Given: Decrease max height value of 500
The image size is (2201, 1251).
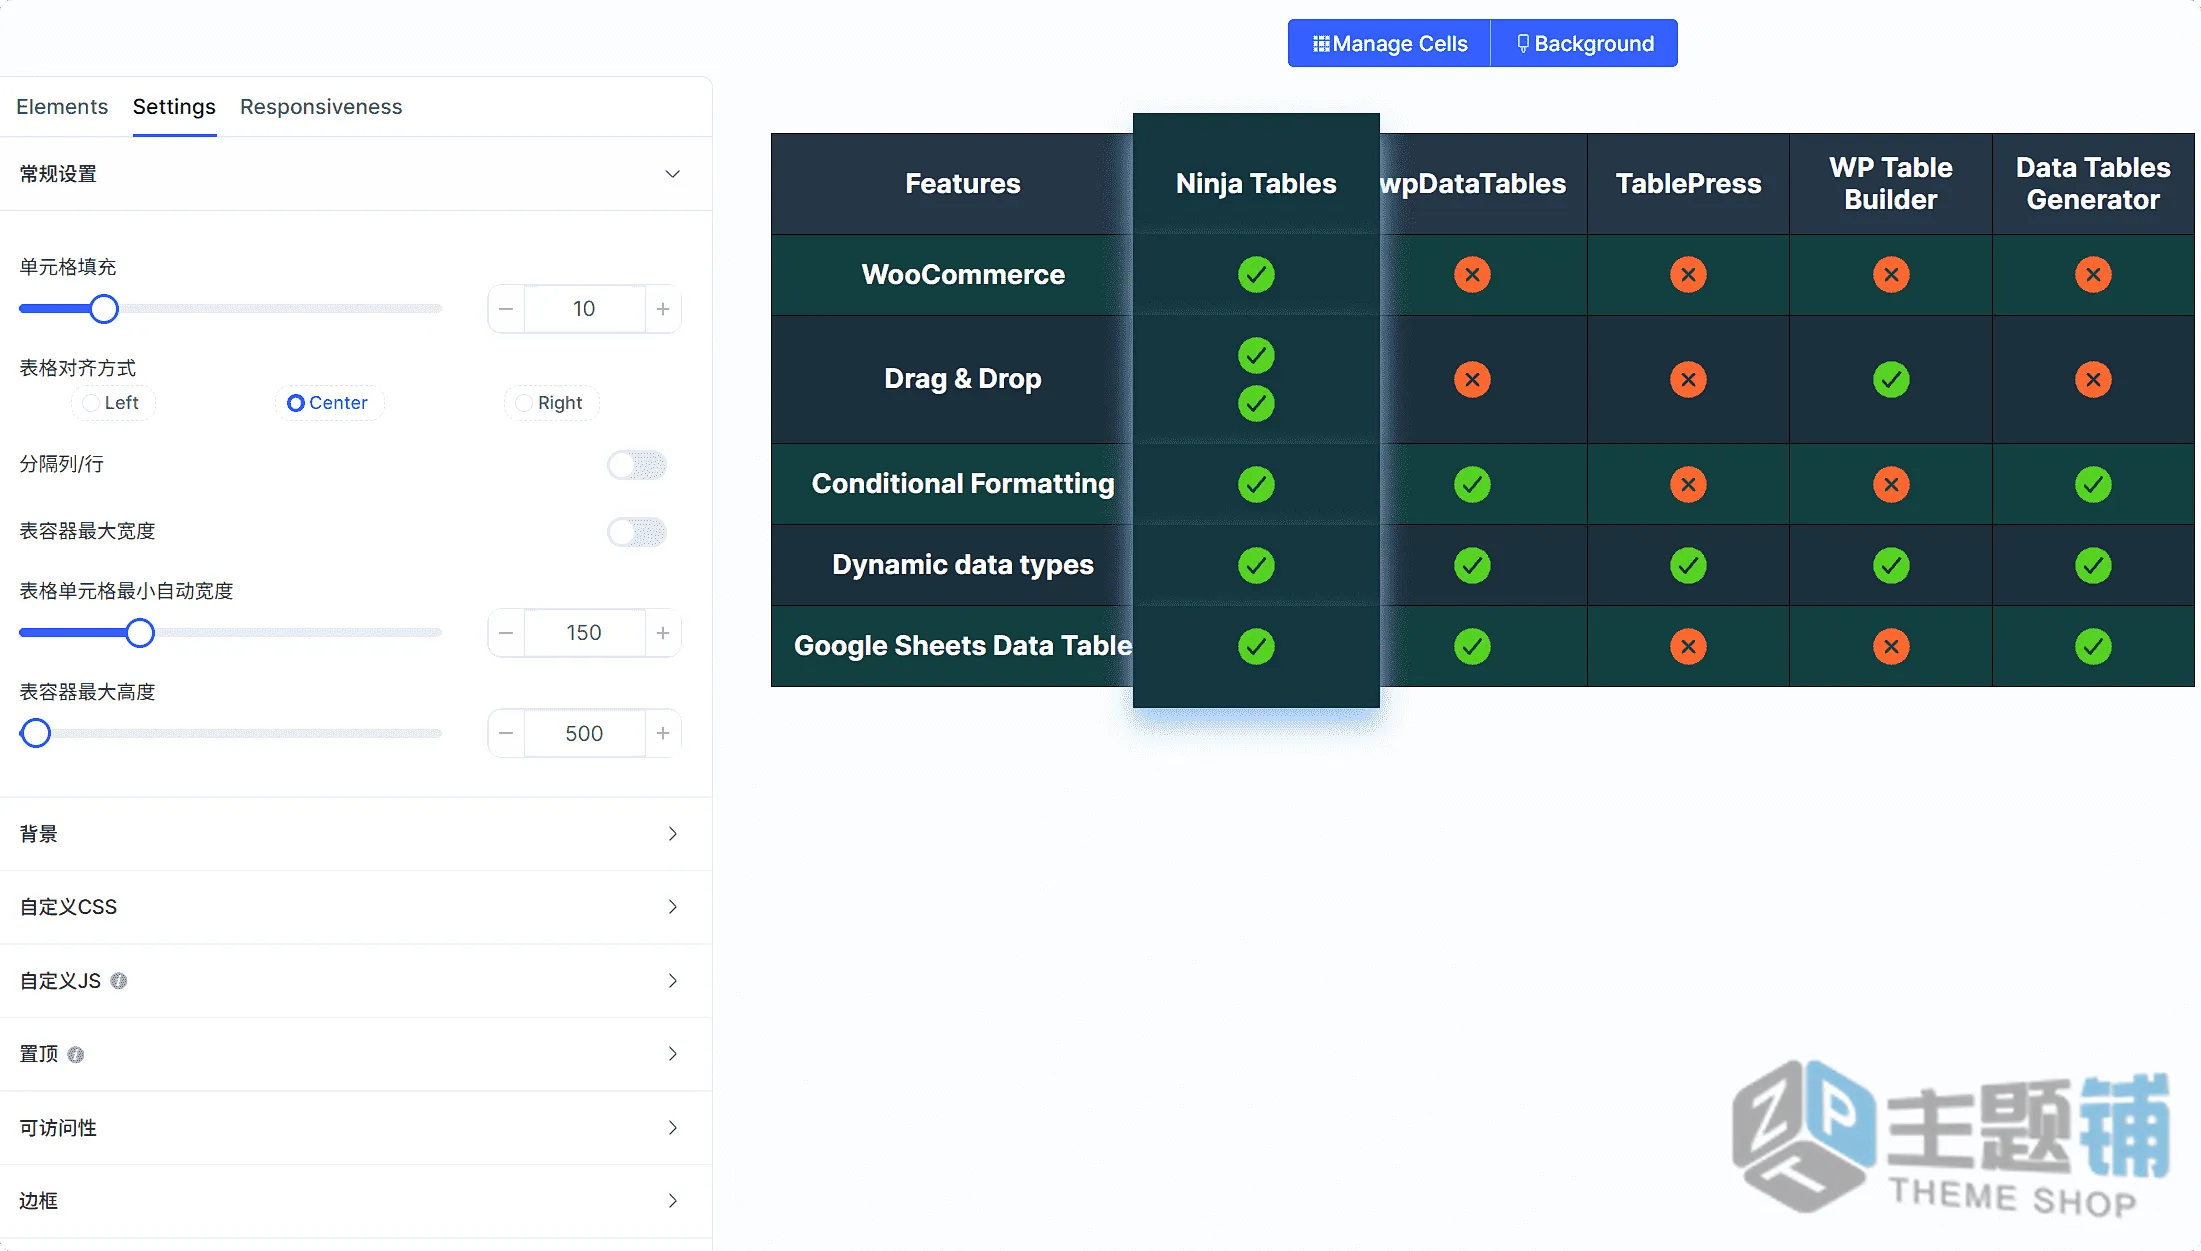Looking at the screenshot, I should [x=506, y=734].
